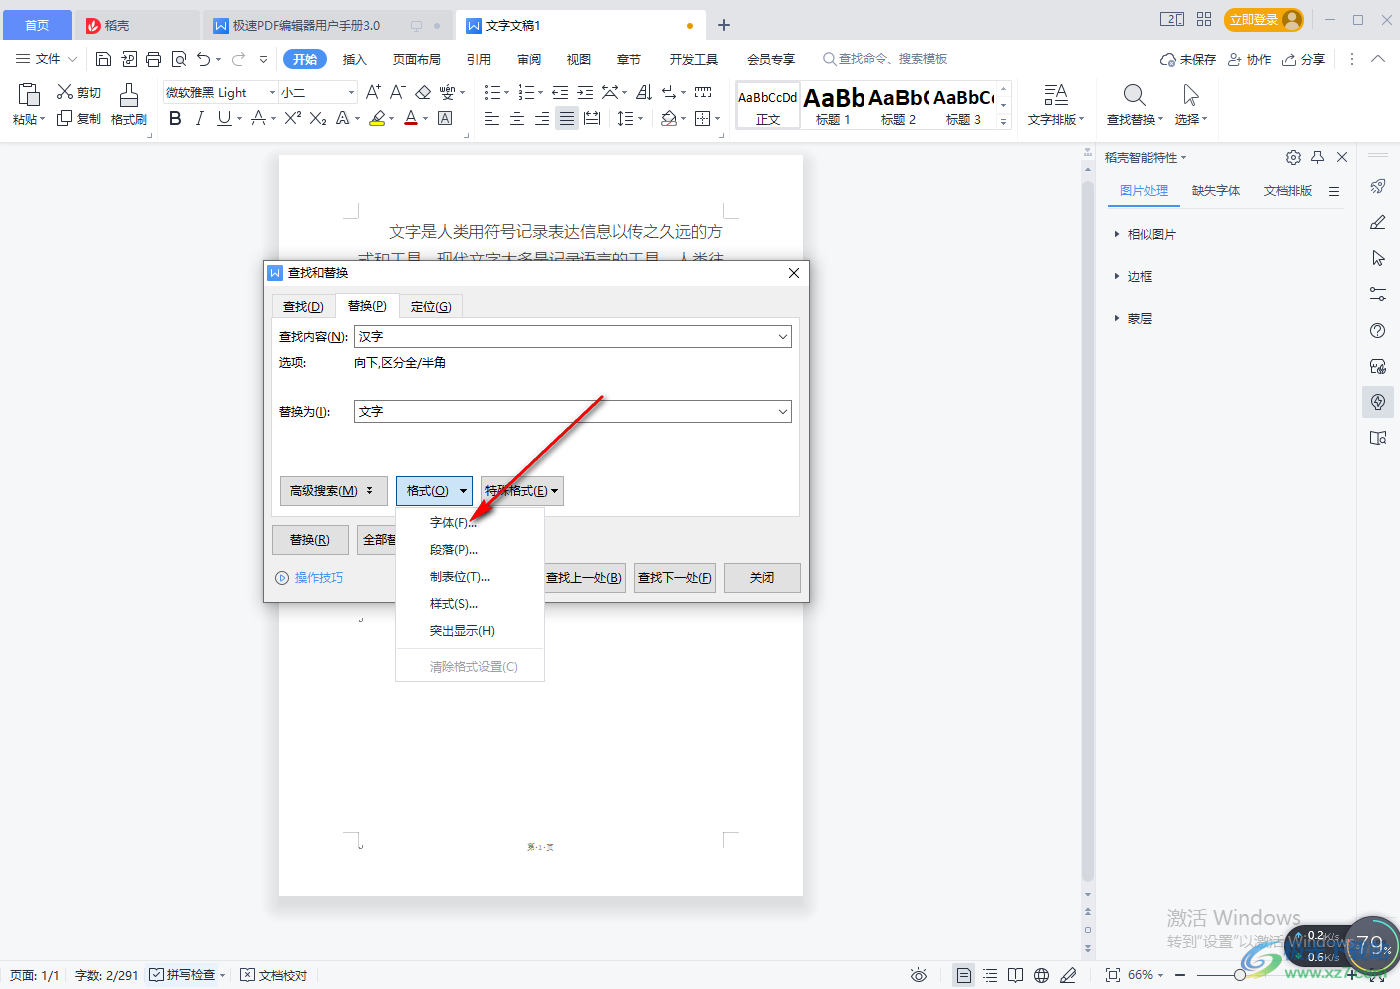Toggle Italic formatting

200,118
